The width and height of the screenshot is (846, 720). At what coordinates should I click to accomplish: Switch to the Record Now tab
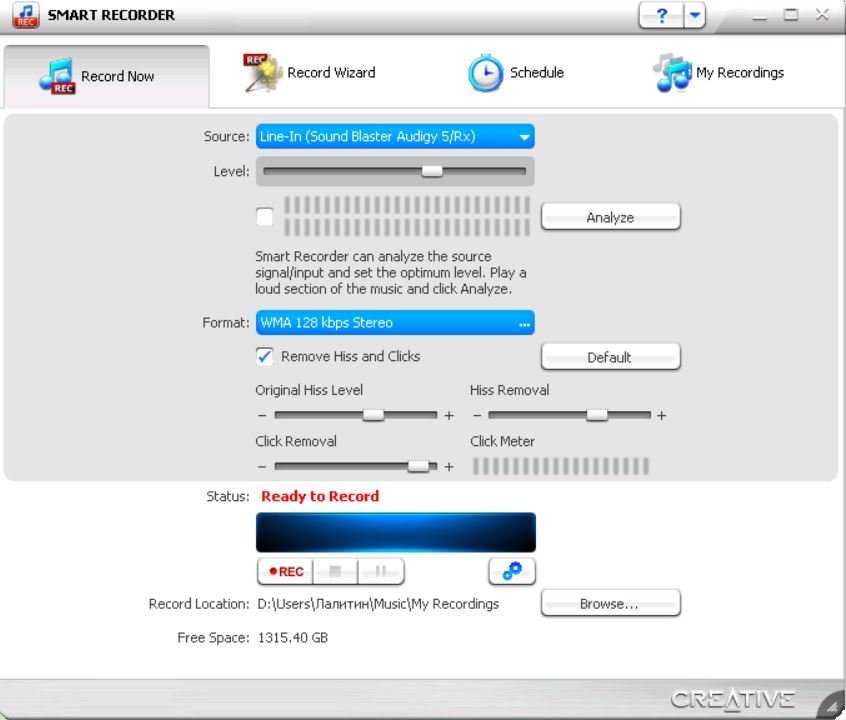pyautogui.click(x=106, y=76)
